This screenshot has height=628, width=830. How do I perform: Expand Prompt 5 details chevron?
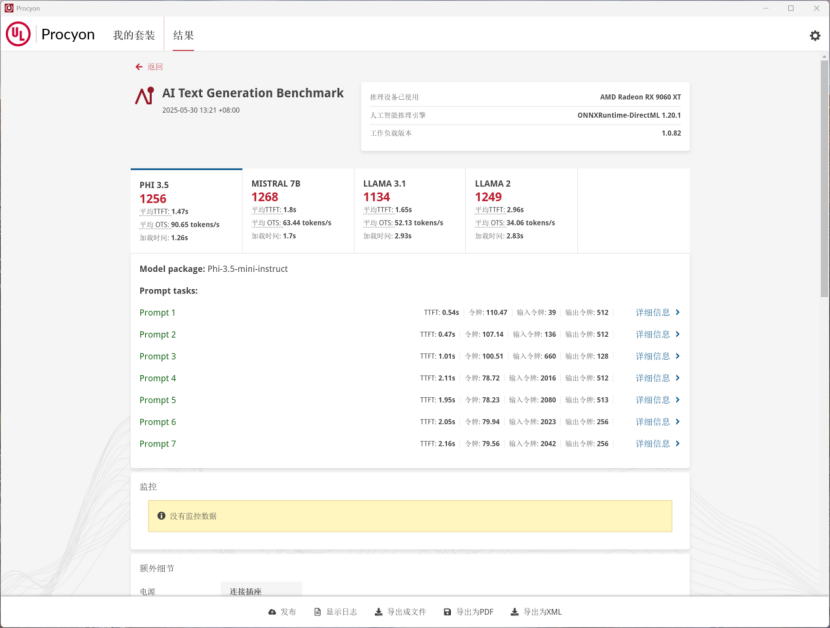[678, 400]
